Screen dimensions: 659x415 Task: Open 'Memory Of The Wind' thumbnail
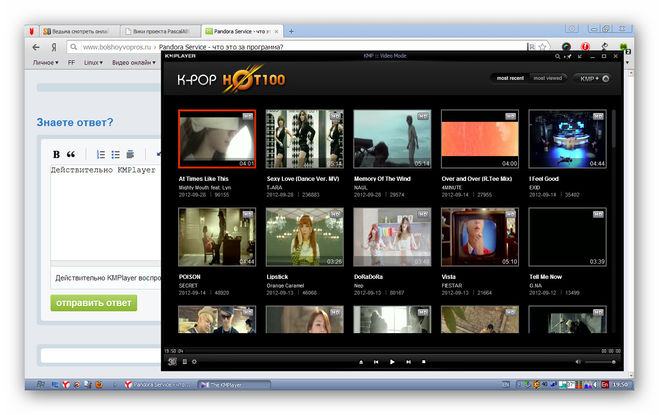click(x=392, y=139)
